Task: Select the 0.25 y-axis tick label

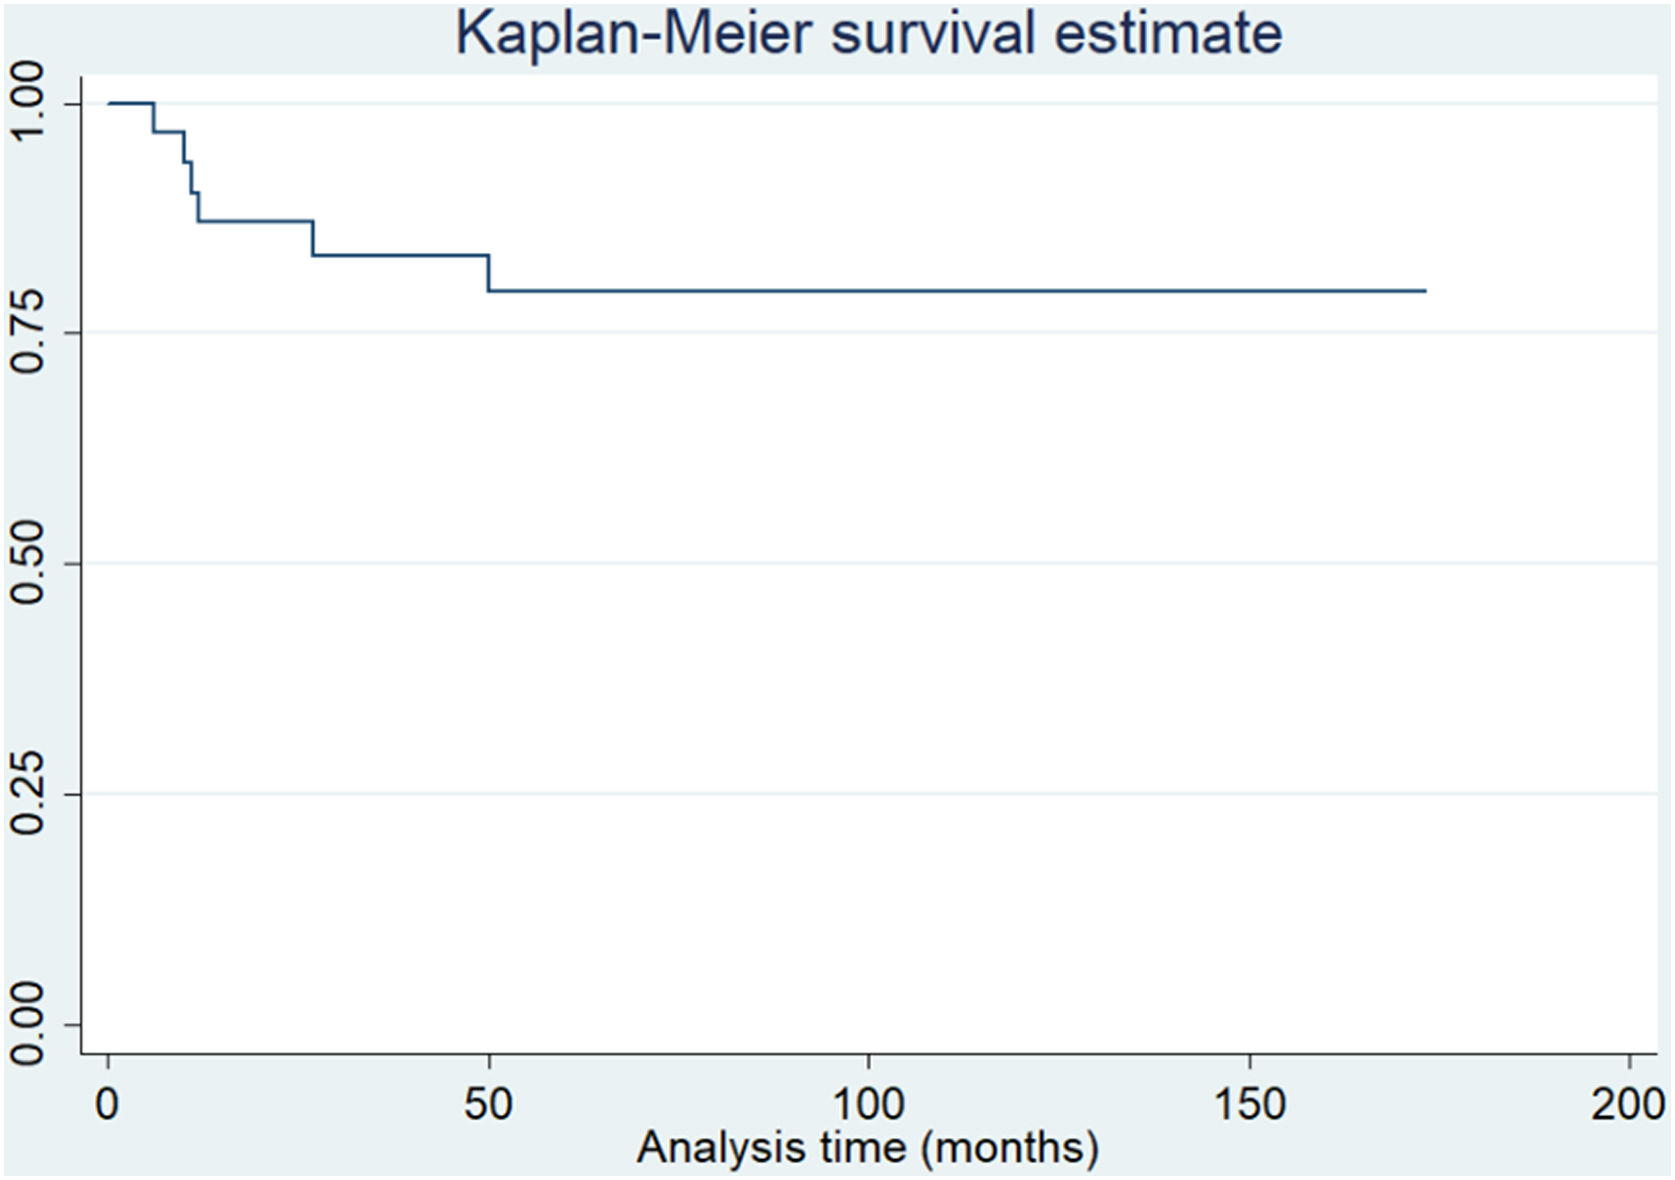Action: [x=28, y=794]
